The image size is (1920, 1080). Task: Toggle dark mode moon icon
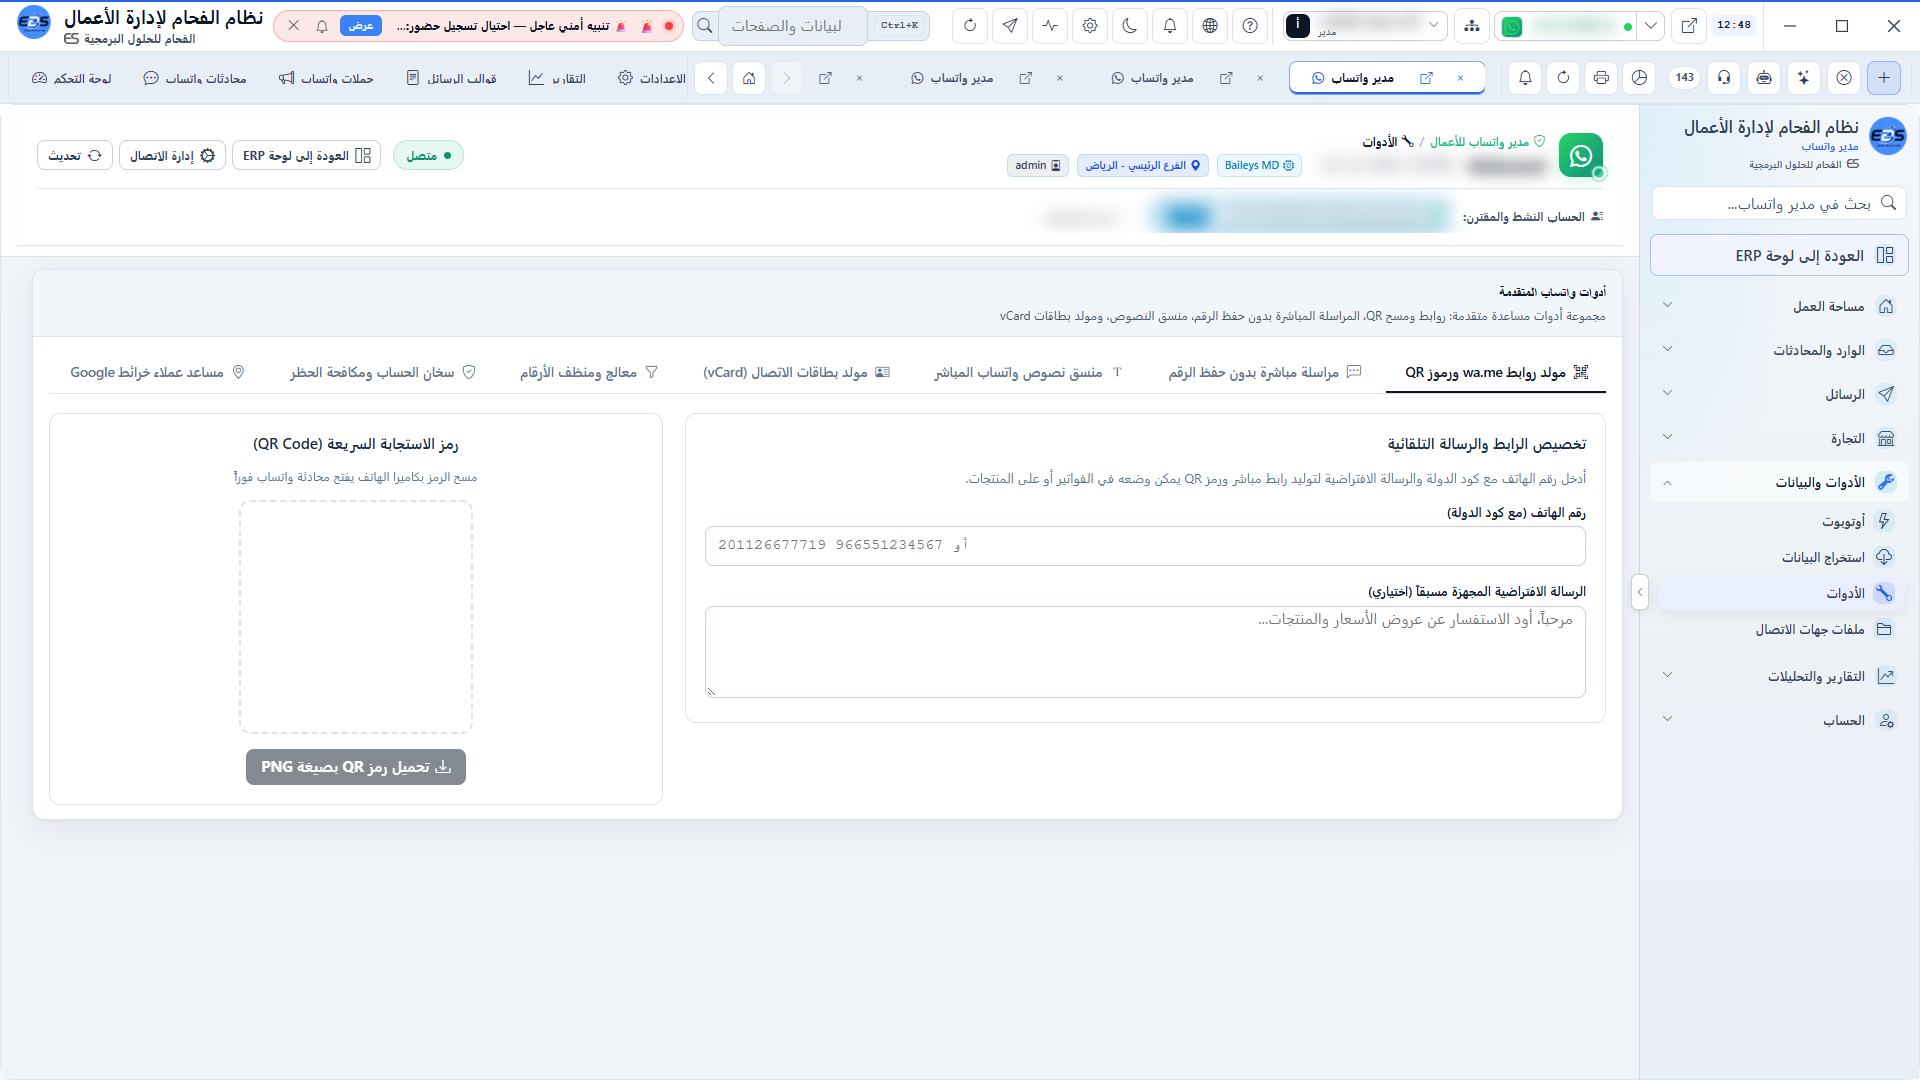[1130, 26]
